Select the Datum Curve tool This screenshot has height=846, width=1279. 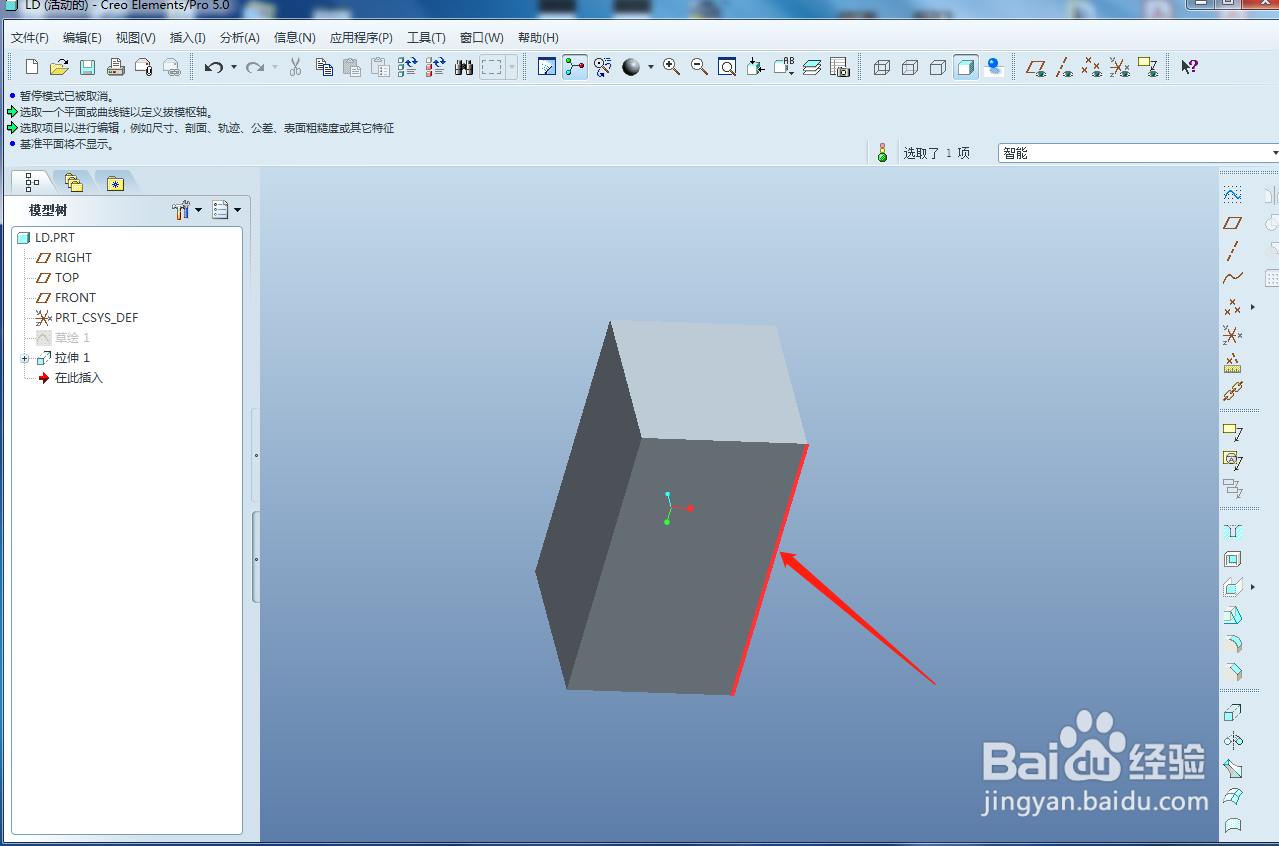point(1233,278)
